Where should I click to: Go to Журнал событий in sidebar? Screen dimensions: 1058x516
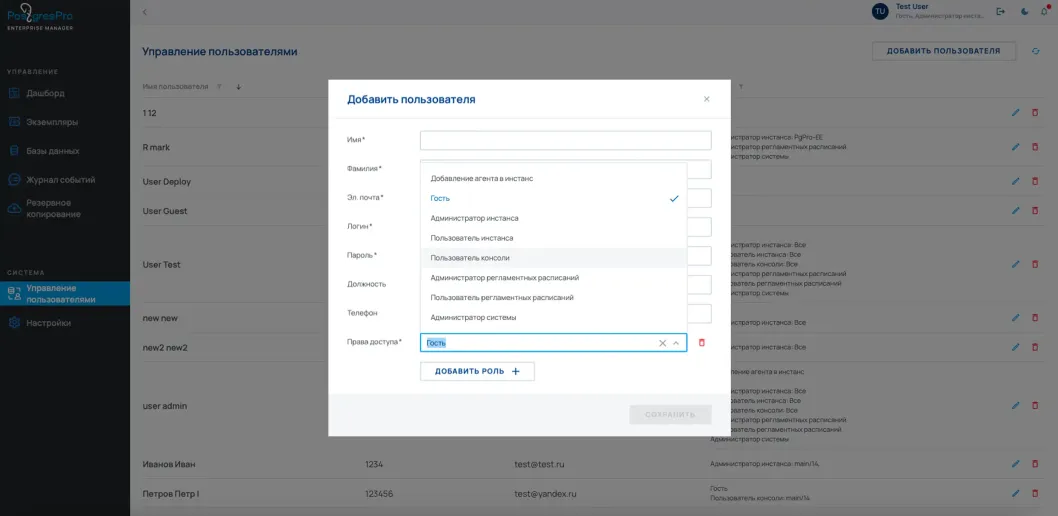point(60,180)
